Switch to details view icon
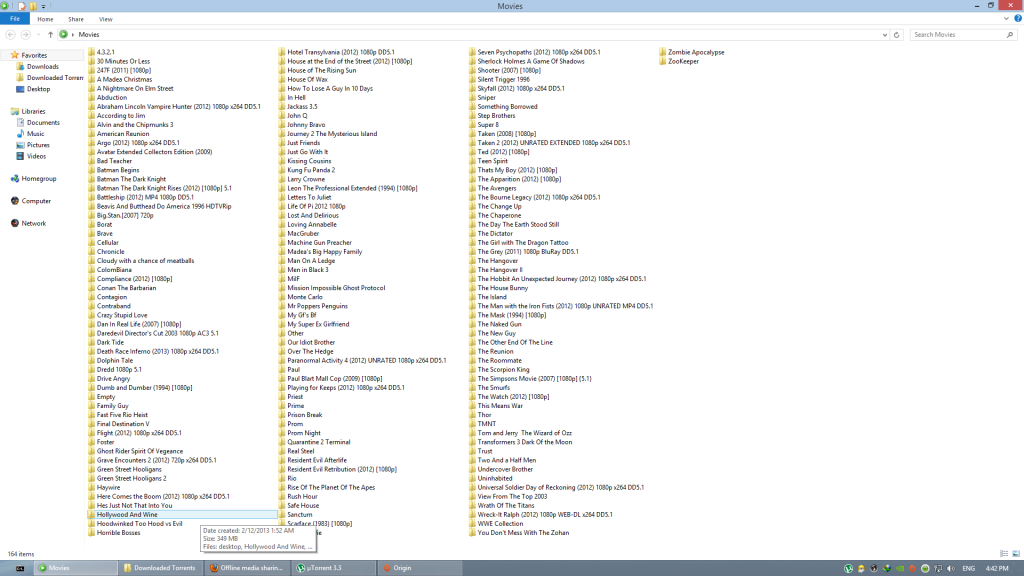The height and width of the screenshot is (576, 1024). pos(1004,554)
